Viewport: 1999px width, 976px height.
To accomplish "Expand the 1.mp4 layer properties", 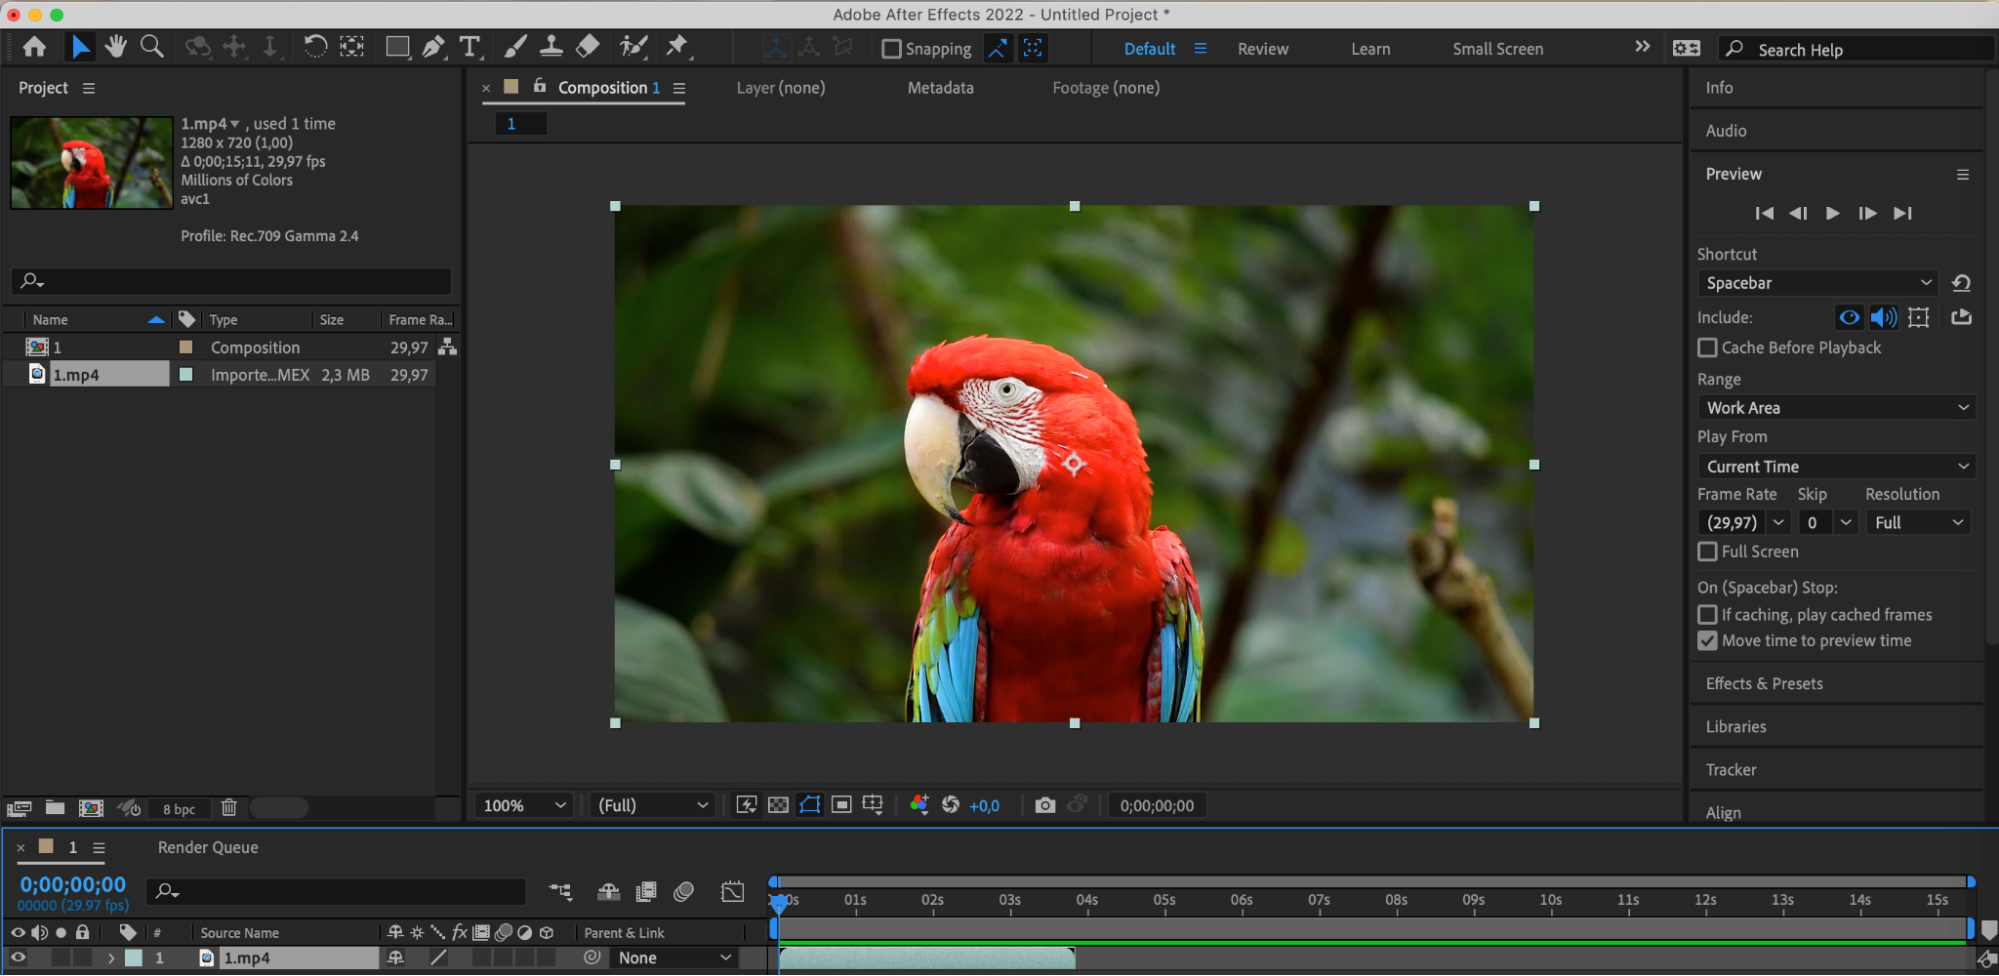I will tap(111, 958).
